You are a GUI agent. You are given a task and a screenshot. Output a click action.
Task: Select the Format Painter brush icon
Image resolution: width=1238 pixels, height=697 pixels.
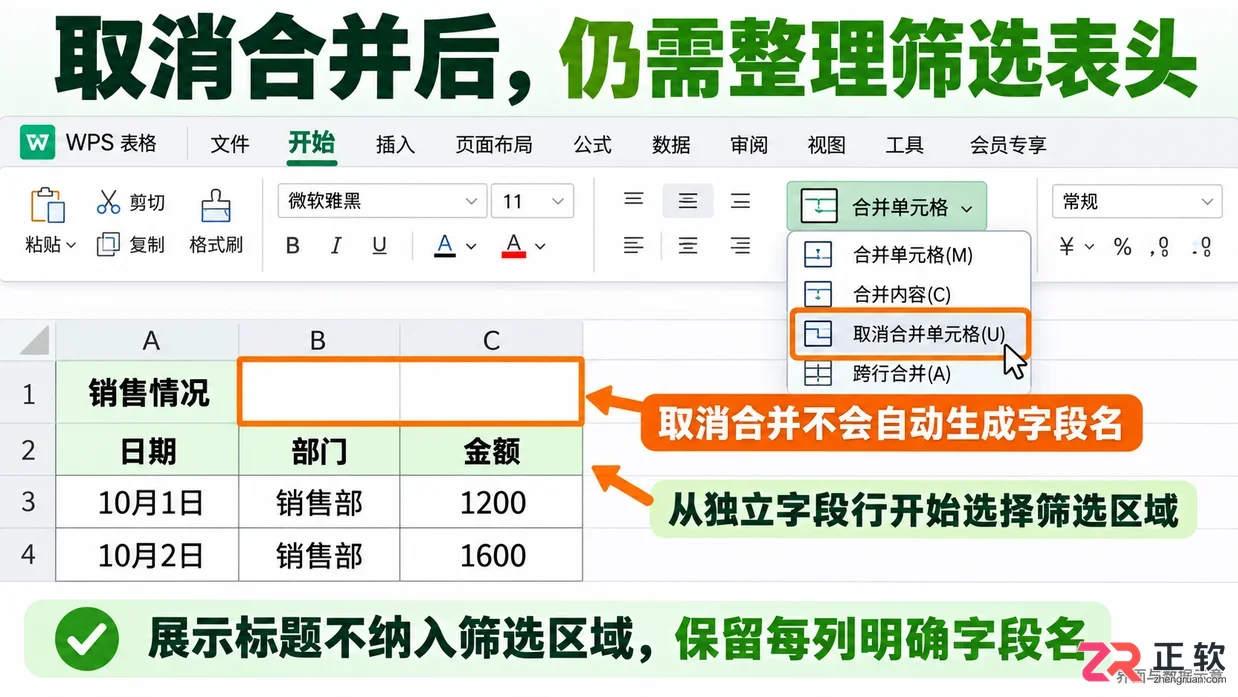[x=216, y=205]
